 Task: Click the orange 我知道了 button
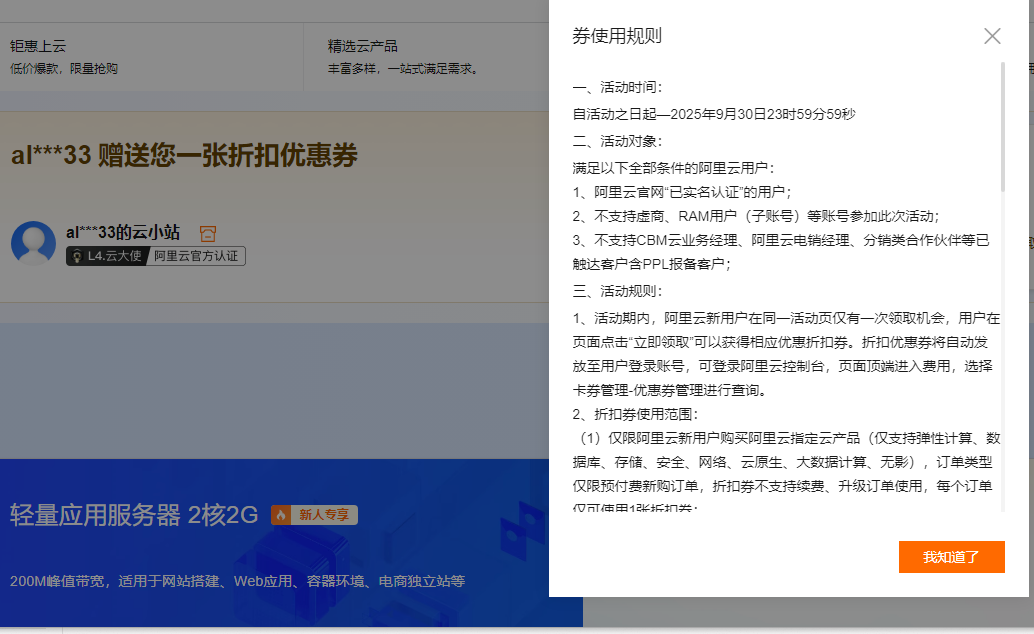[x=951, y=557]
